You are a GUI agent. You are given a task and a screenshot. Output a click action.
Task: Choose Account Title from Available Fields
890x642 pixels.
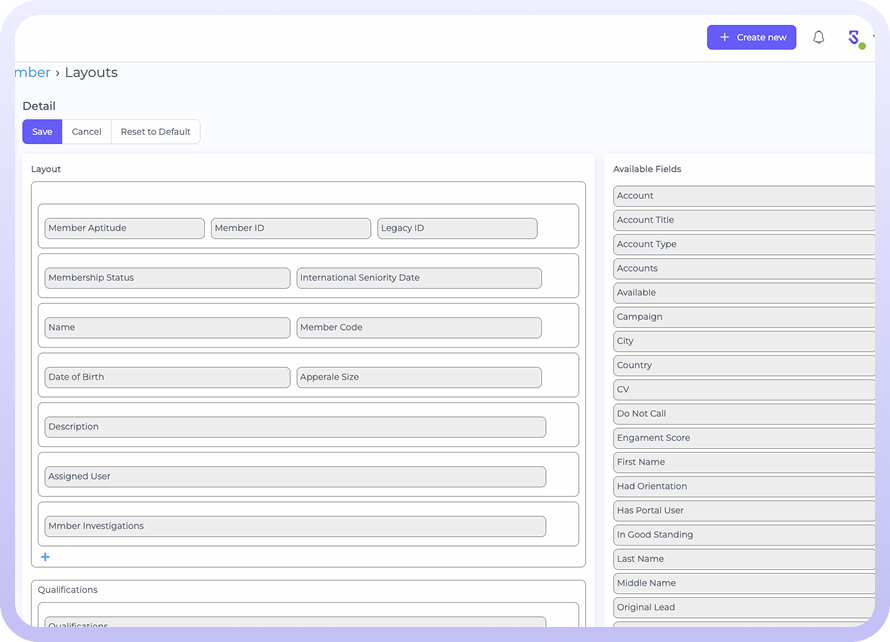point(743,220)
